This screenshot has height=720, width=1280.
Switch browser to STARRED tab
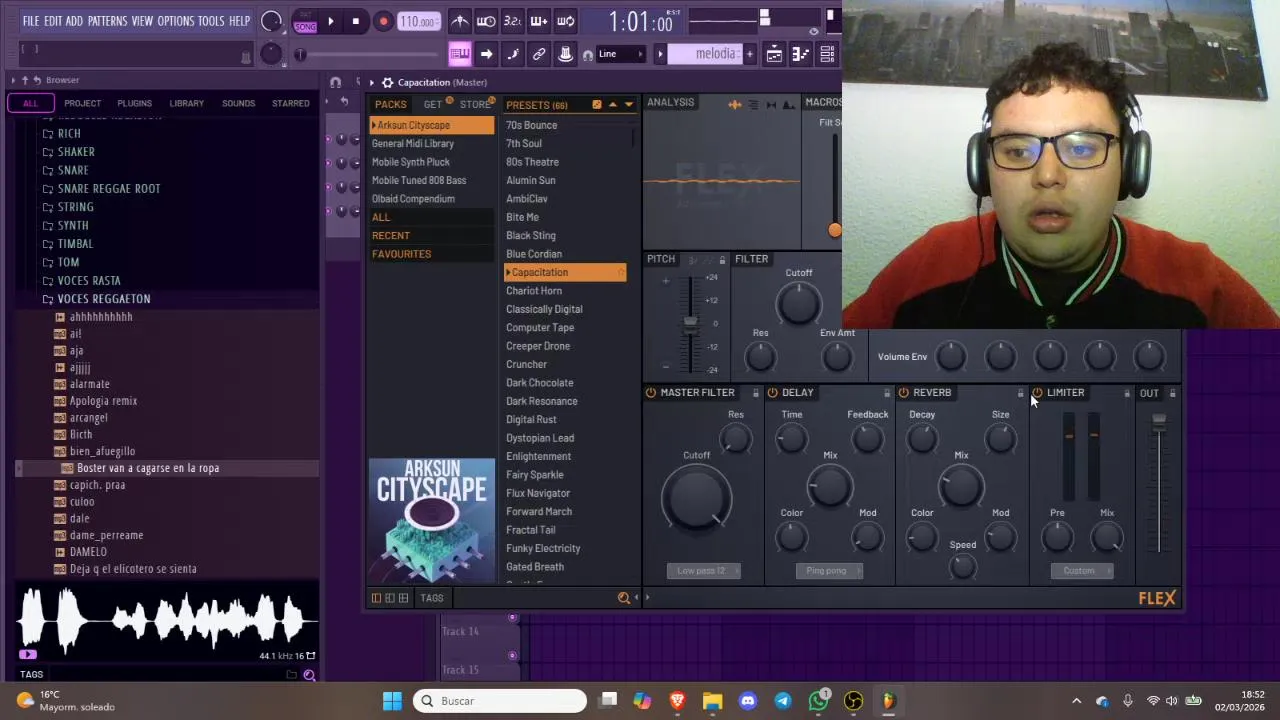tap(291, 103)
